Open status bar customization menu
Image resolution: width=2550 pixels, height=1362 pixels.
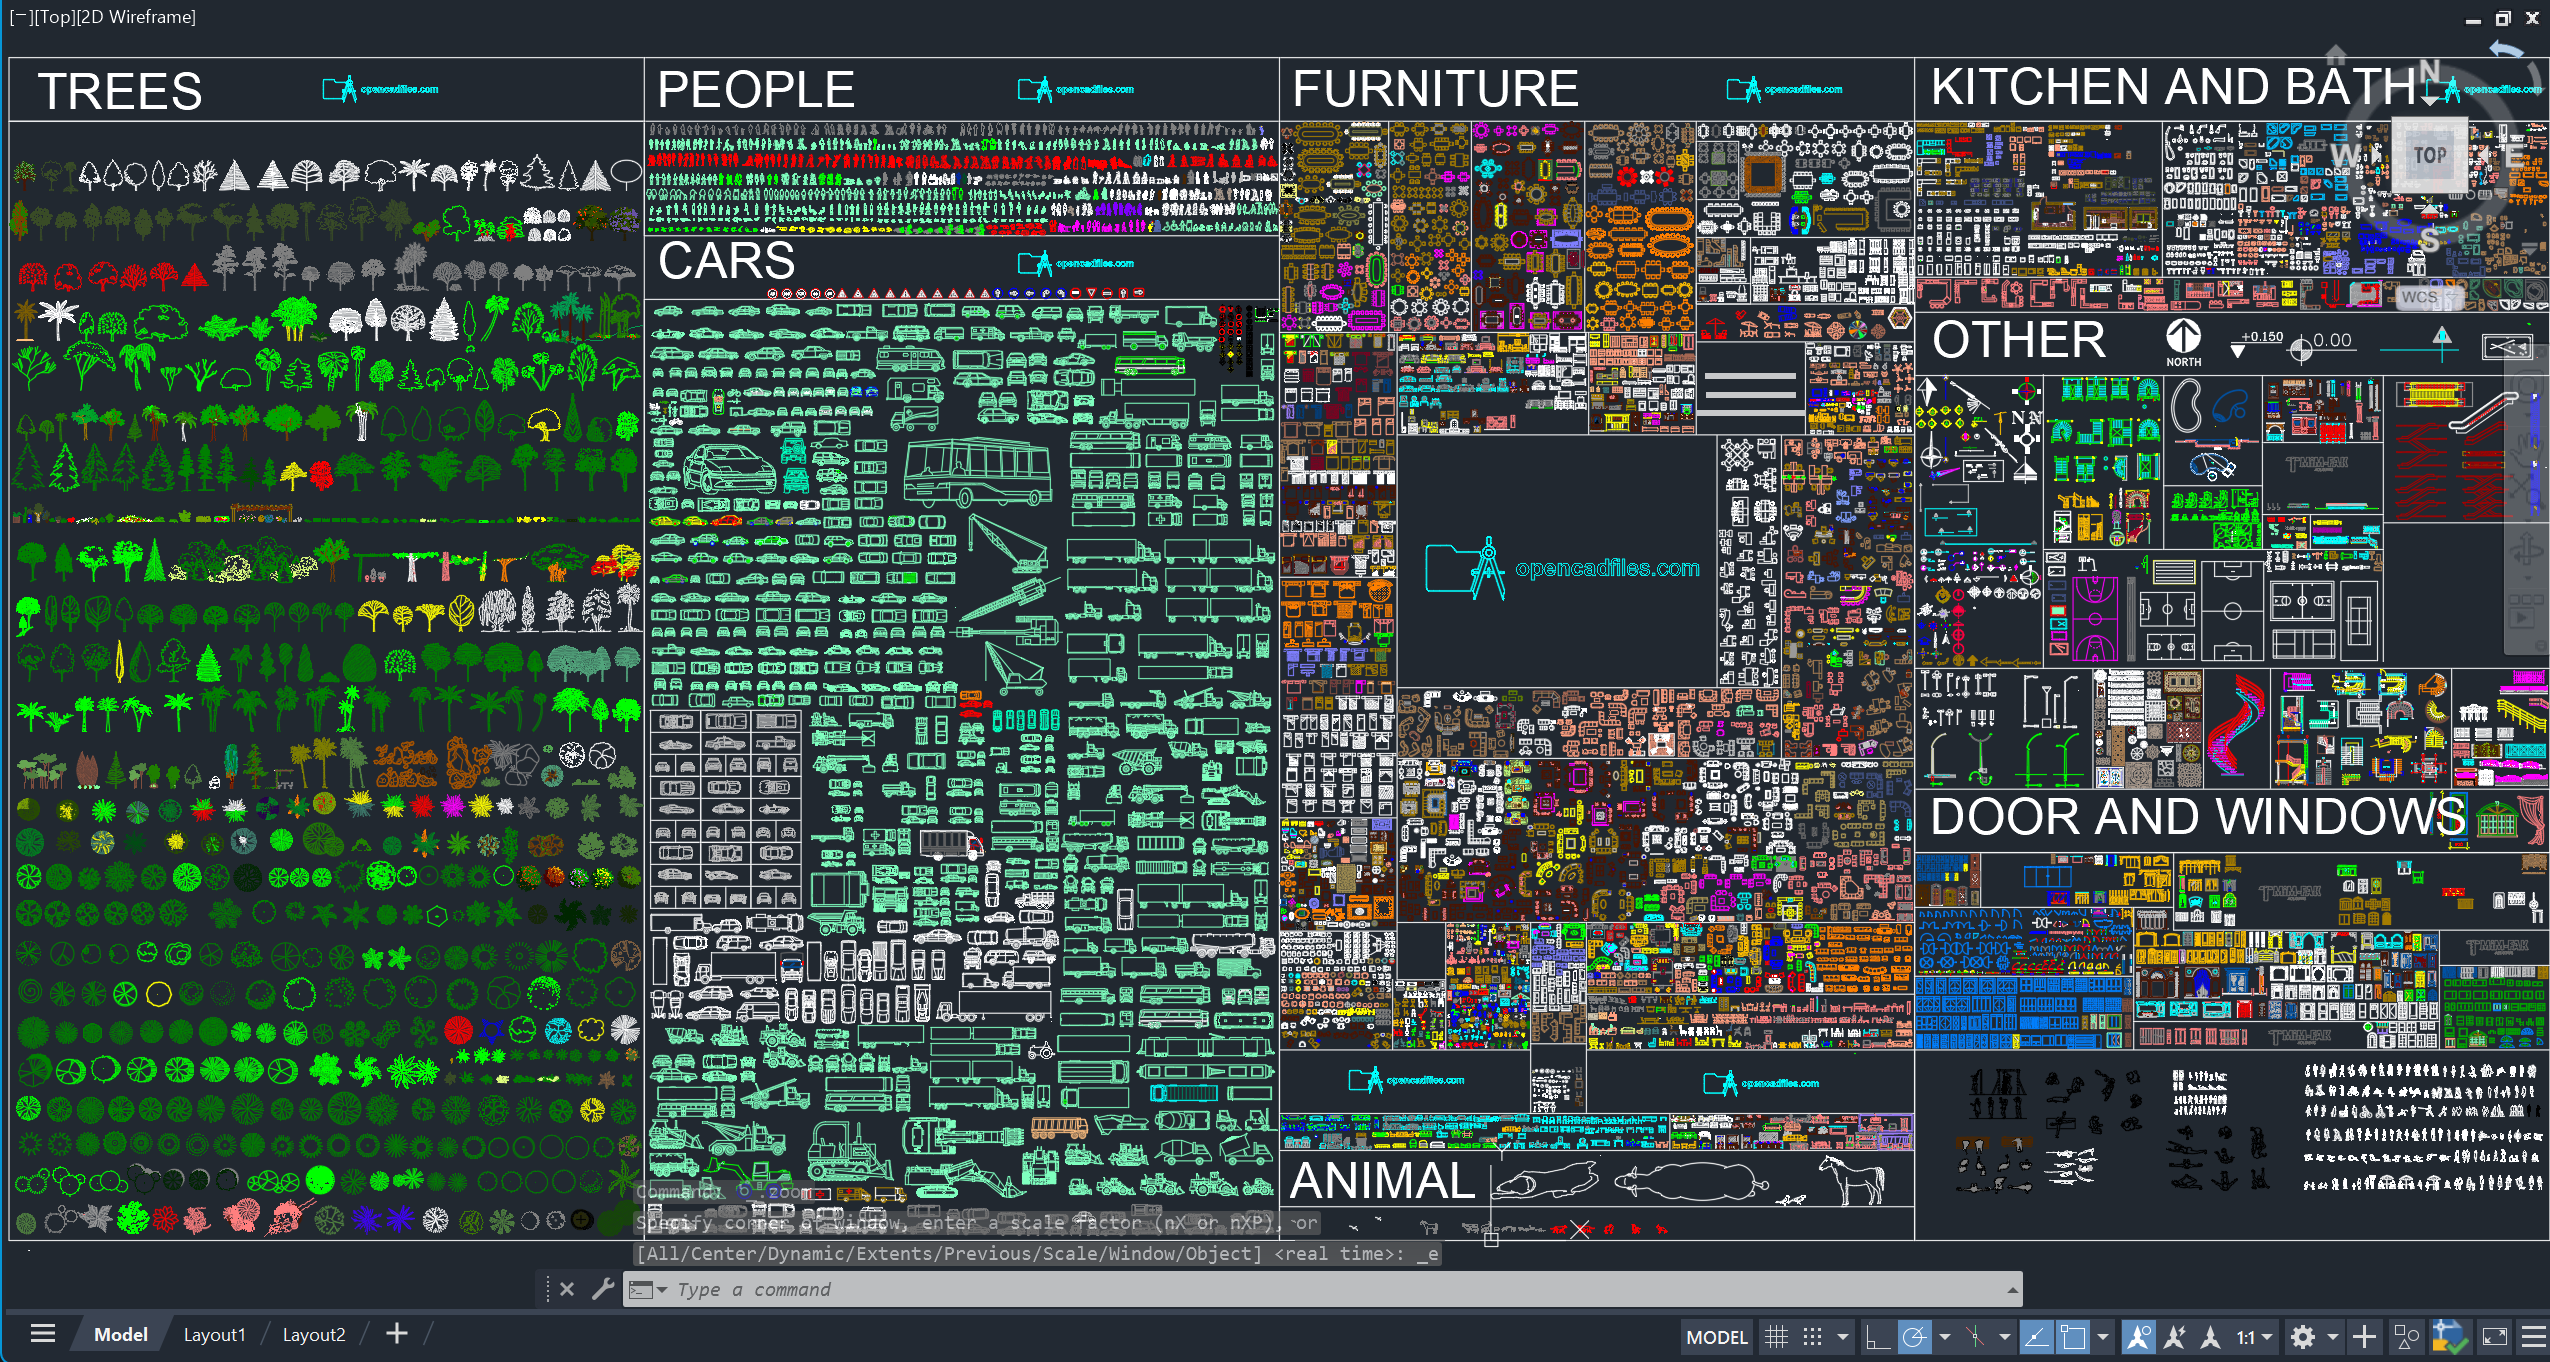(2533, 1336)
